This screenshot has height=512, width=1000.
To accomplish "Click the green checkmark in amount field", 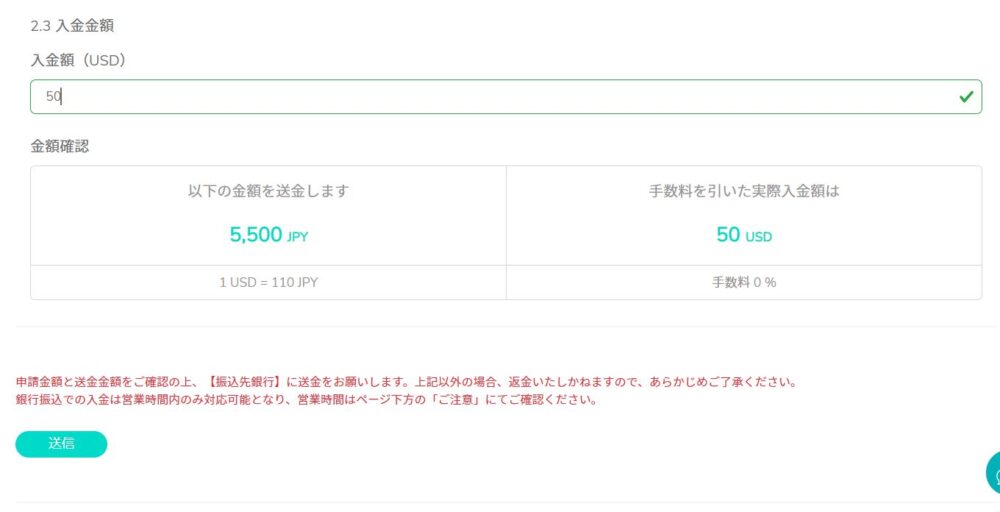I will coord(966,96).
